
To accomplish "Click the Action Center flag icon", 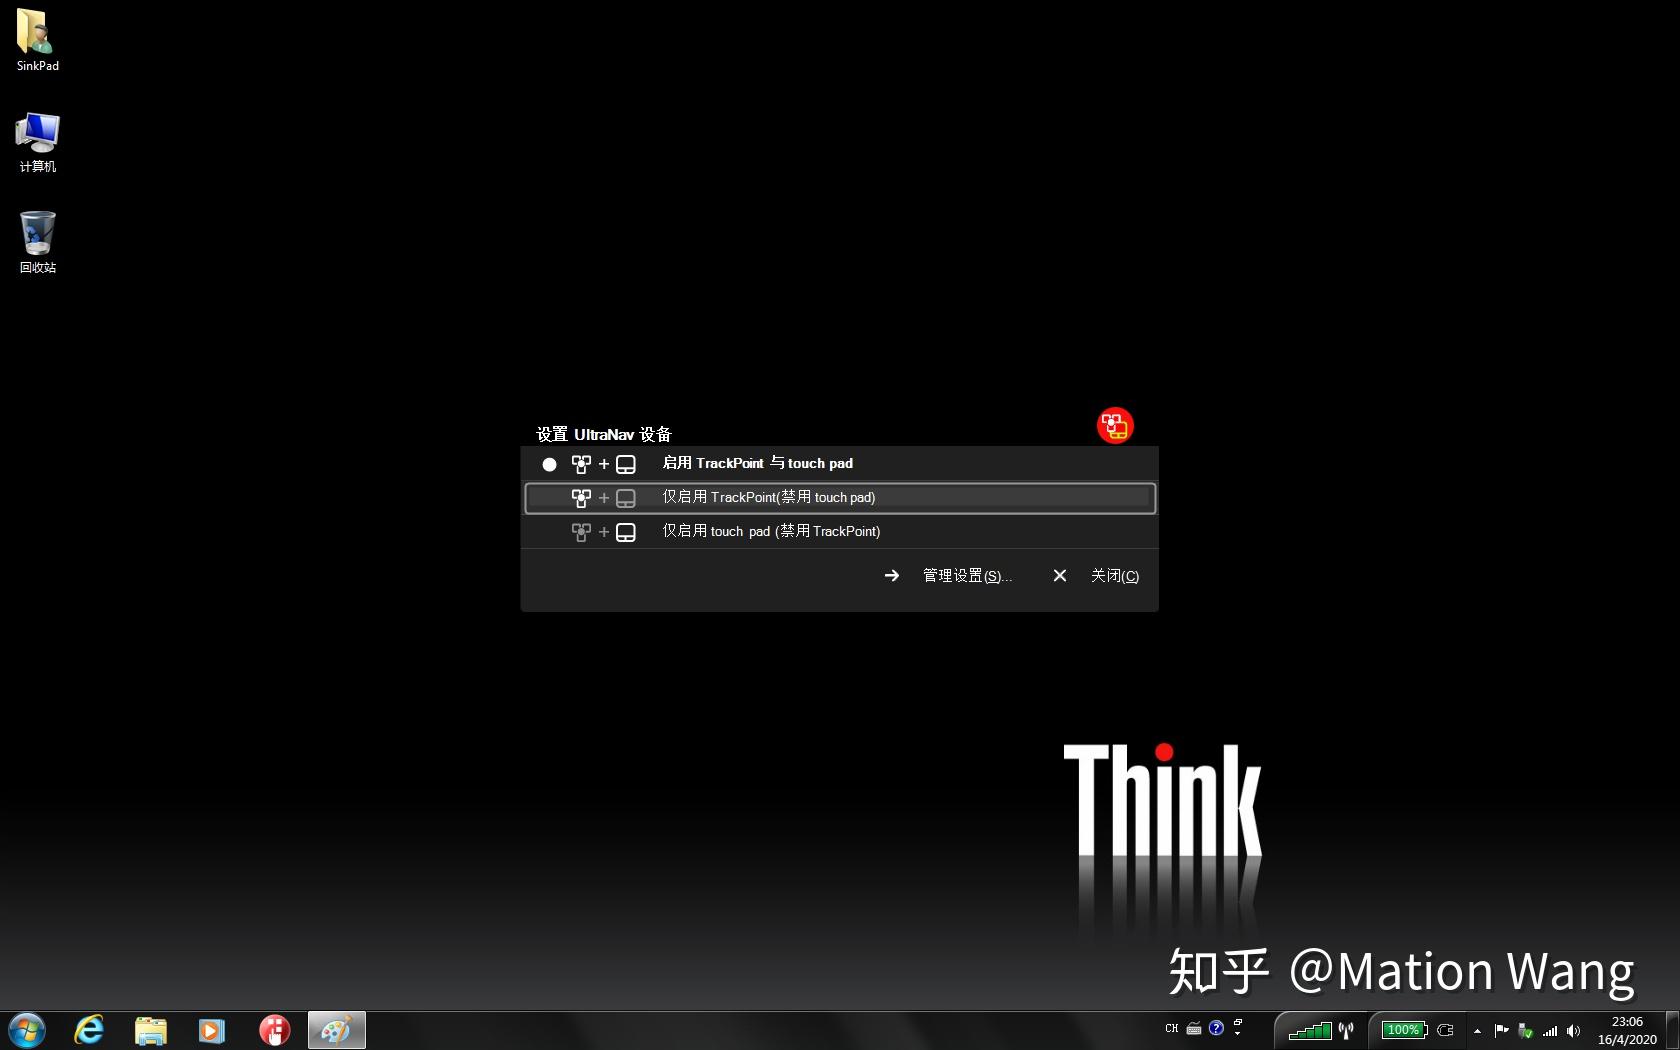I will (1501, 1031).
